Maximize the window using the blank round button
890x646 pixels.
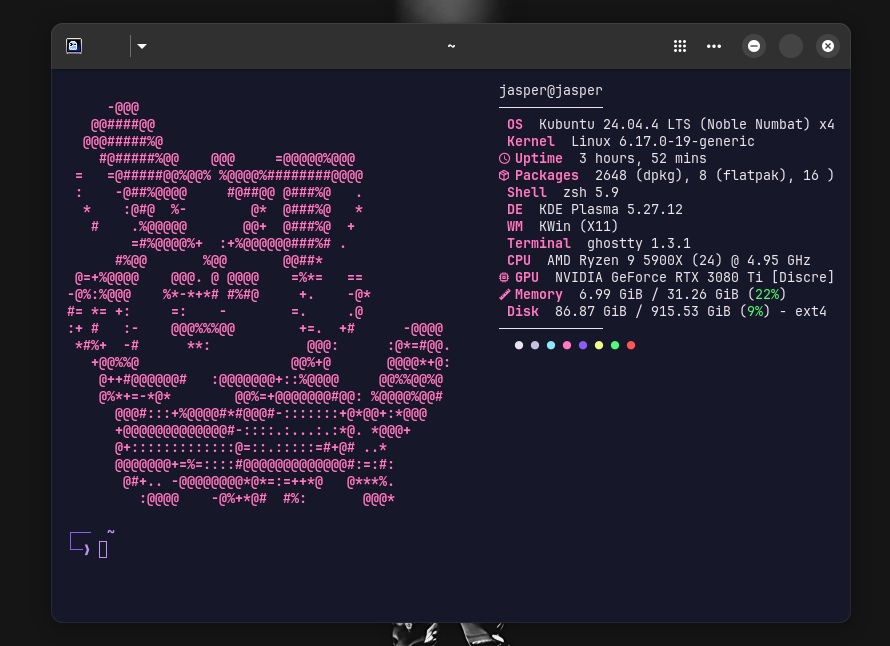791,46
